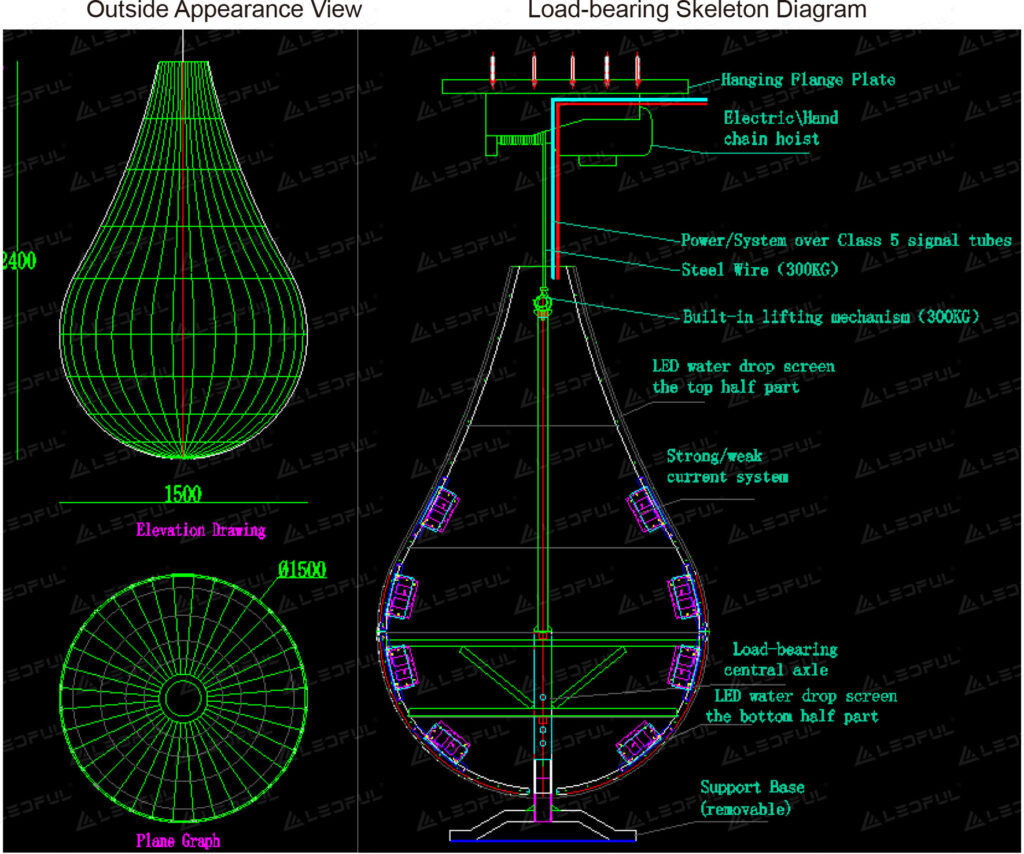The height and width of the screenshot is (854, 1024).
Task: Click the "Support Base (removable)" label
Action: pyautogui.click(x=751, y=798)
